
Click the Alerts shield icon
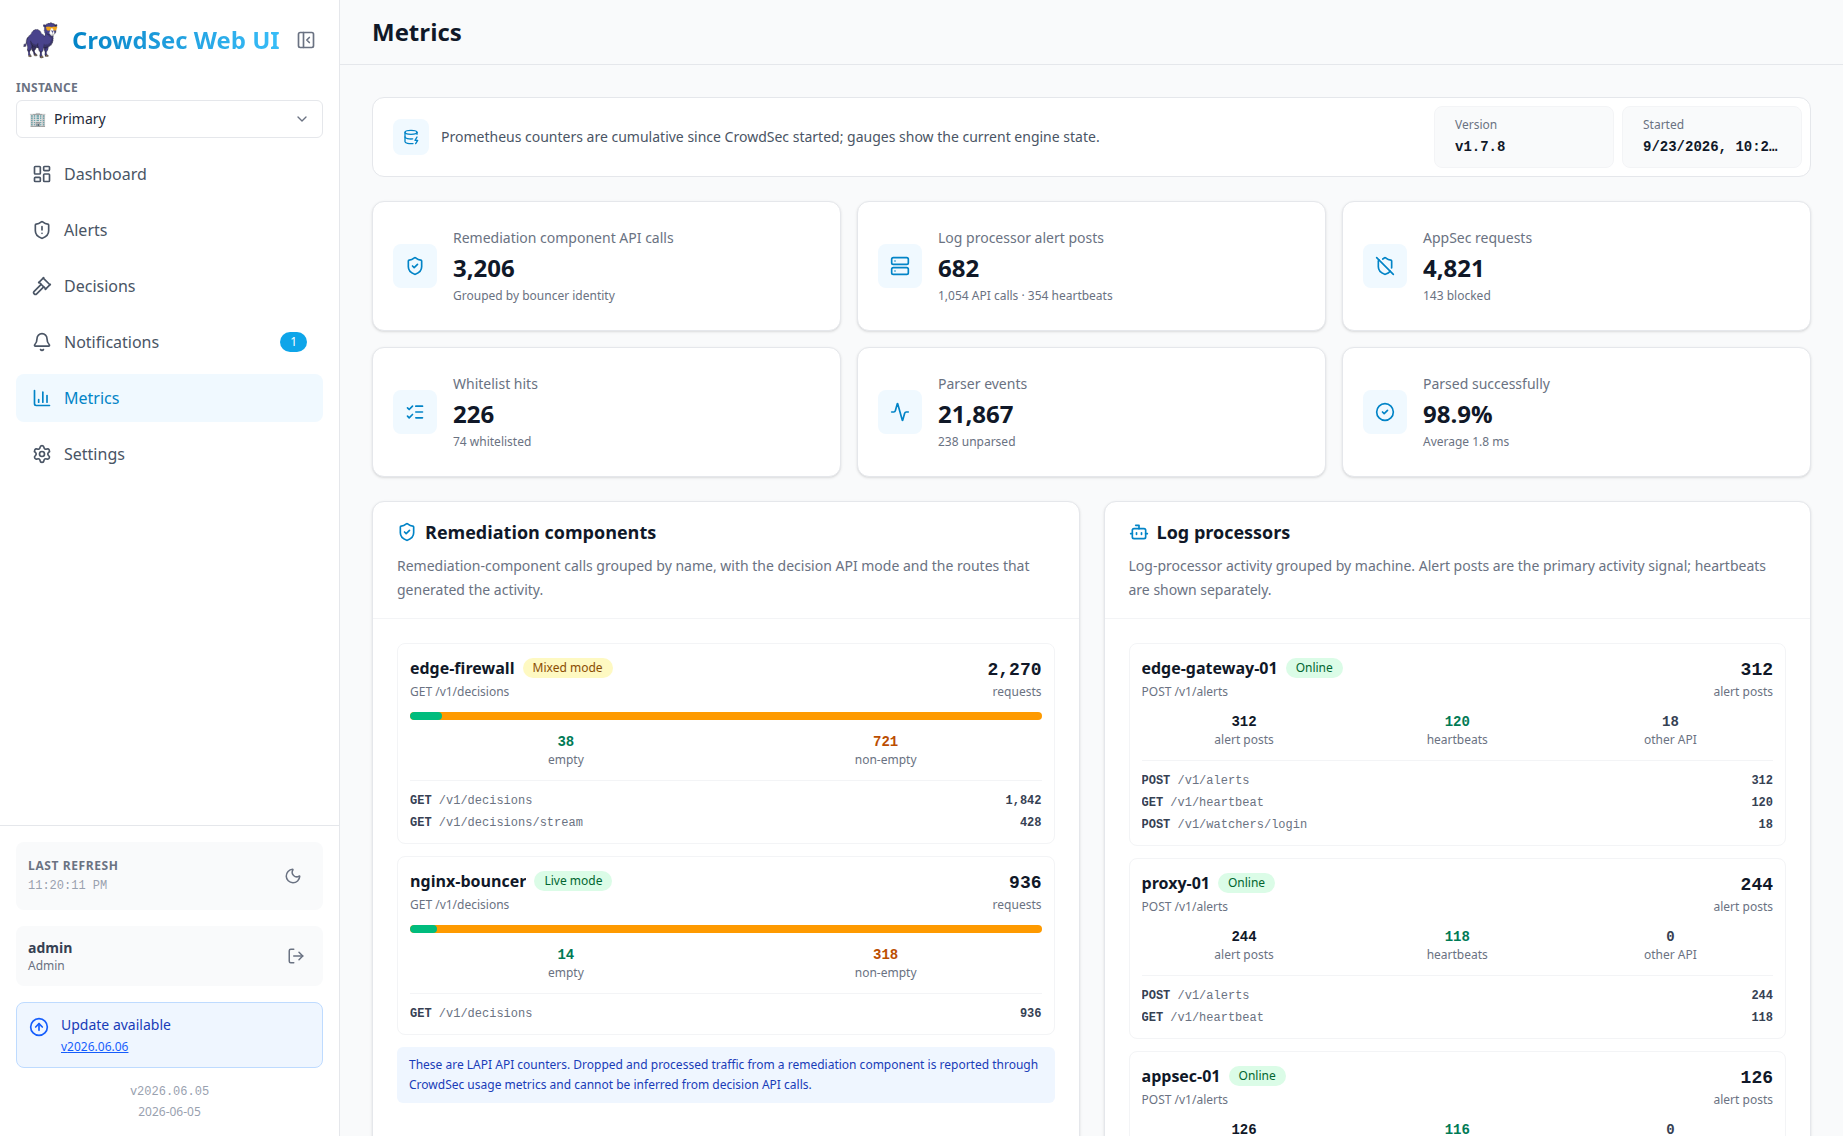coord(42,230)
